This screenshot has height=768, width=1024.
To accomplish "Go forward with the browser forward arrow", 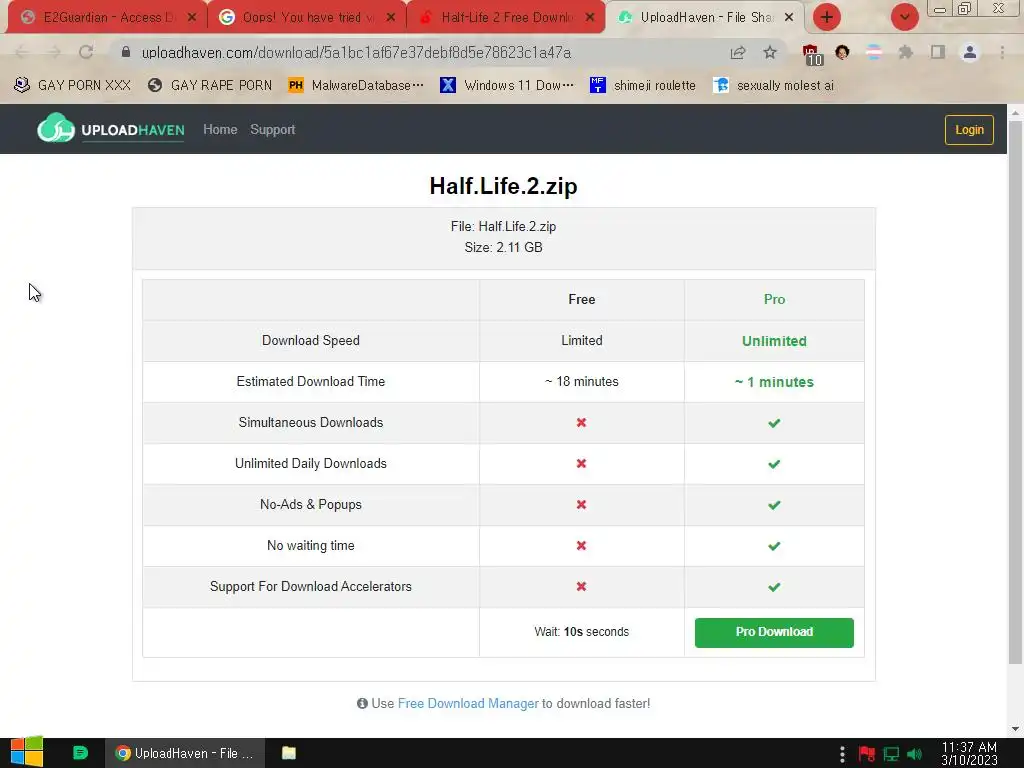I will 54,52.
